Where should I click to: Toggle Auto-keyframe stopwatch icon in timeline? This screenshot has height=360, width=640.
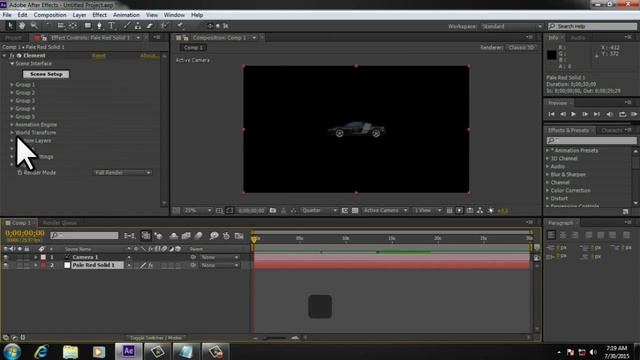[227, 236]
